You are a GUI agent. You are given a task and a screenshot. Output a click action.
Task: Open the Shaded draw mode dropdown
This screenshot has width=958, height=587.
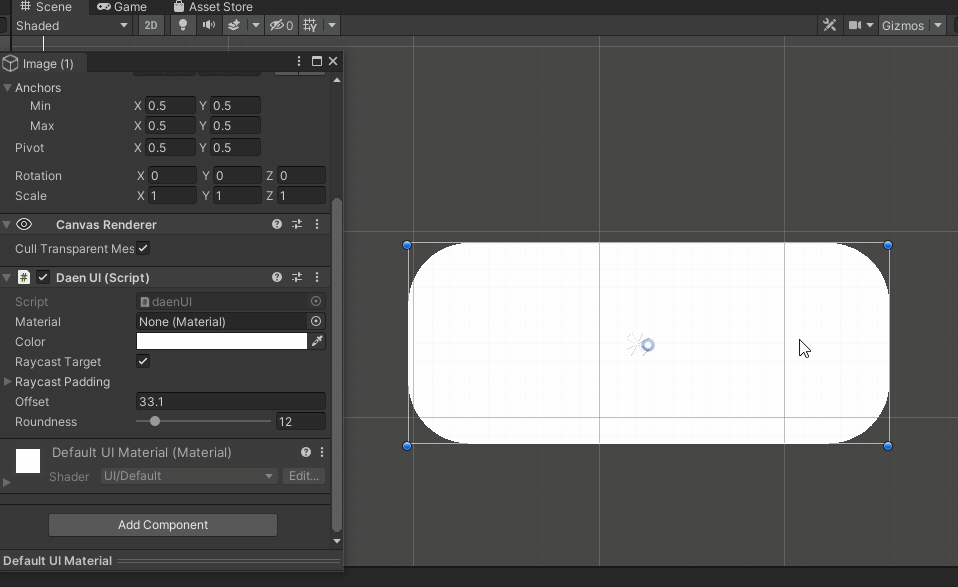click(70, 26)
